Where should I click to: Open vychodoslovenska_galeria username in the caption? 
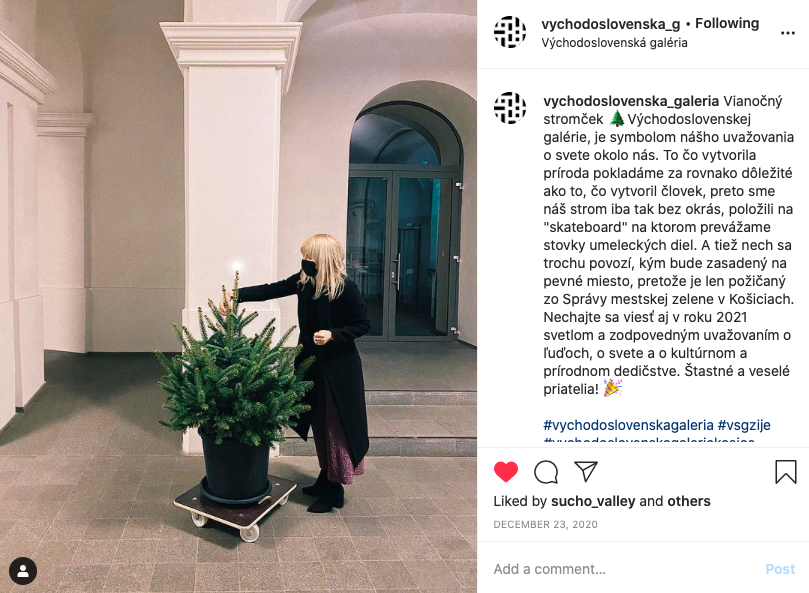click(631, 101)
